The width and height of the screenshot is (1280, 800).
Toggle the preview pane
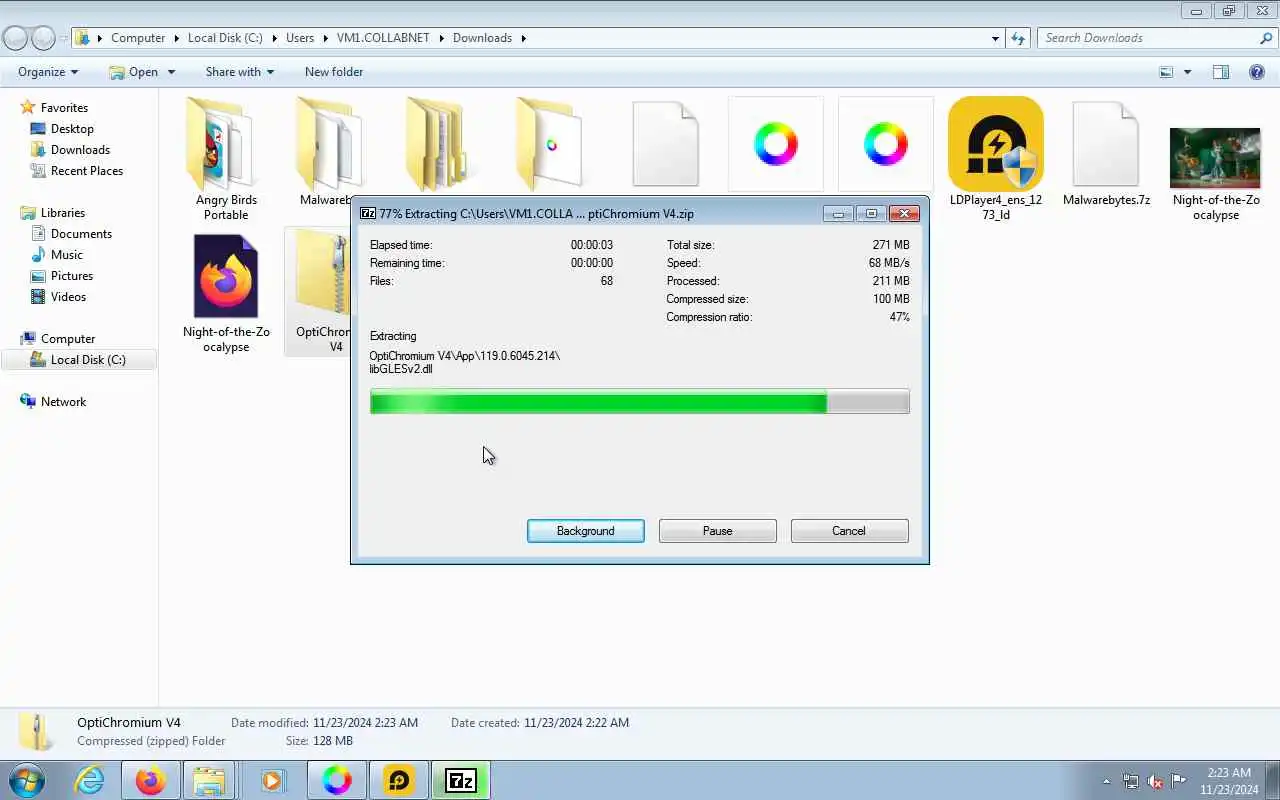1221,72
